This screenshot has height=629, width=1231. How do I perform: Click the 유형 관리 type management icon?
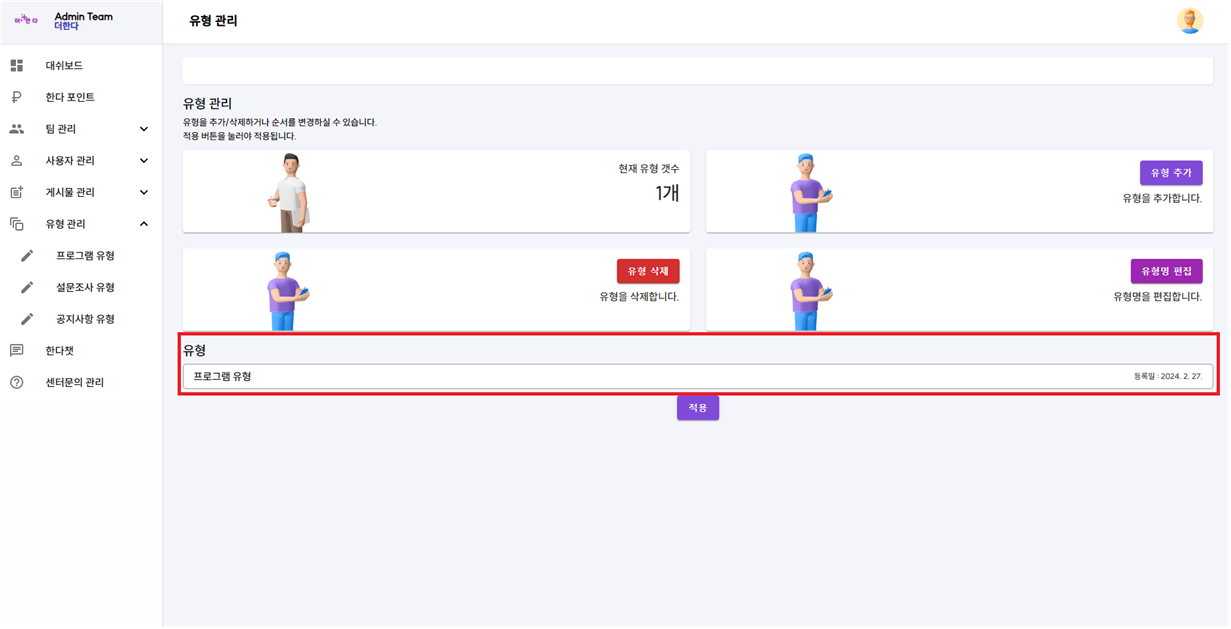click(x=16, y=224)
